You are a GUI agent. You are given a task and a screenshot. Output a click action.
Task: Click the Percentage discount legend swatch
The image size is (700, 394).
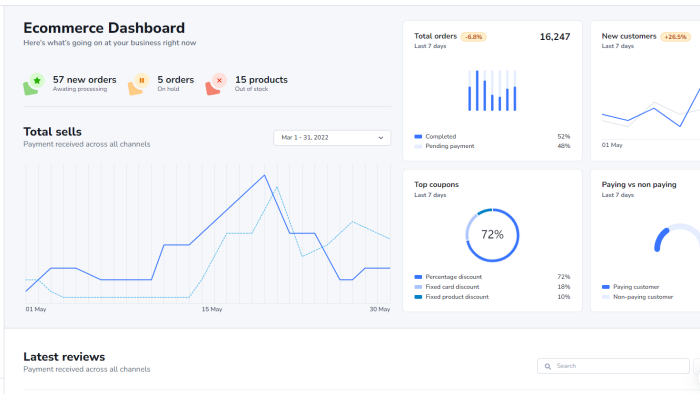(418, 277)
